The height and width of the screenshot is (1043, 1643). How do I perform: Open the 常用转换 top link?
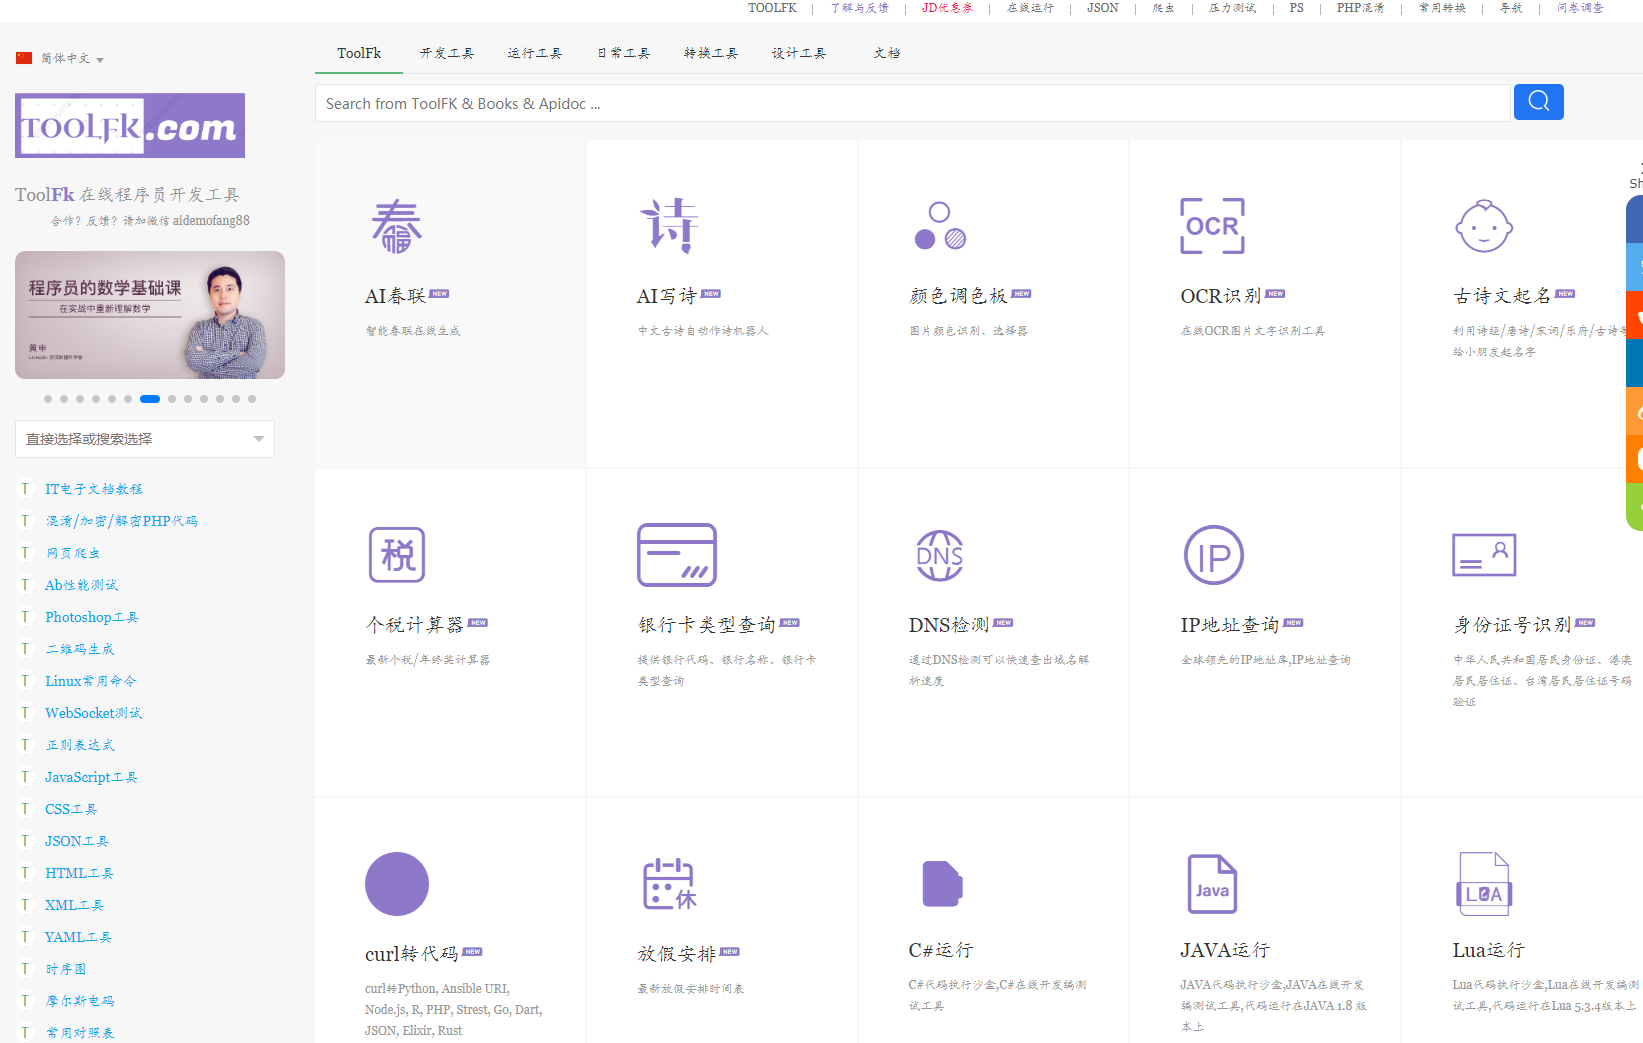[1442, 8]
